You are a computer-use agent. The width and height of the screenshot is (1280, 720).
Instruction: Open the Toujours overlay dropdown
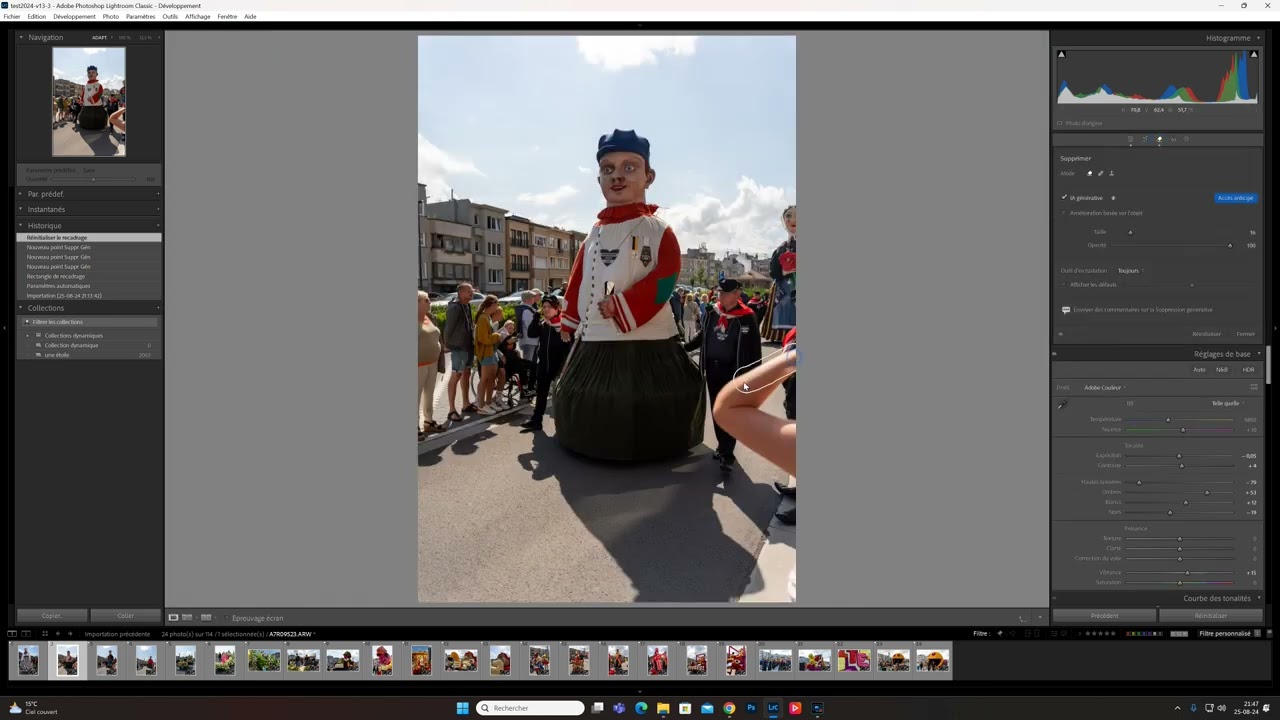pyautogui.click(x=1131, y=270)
